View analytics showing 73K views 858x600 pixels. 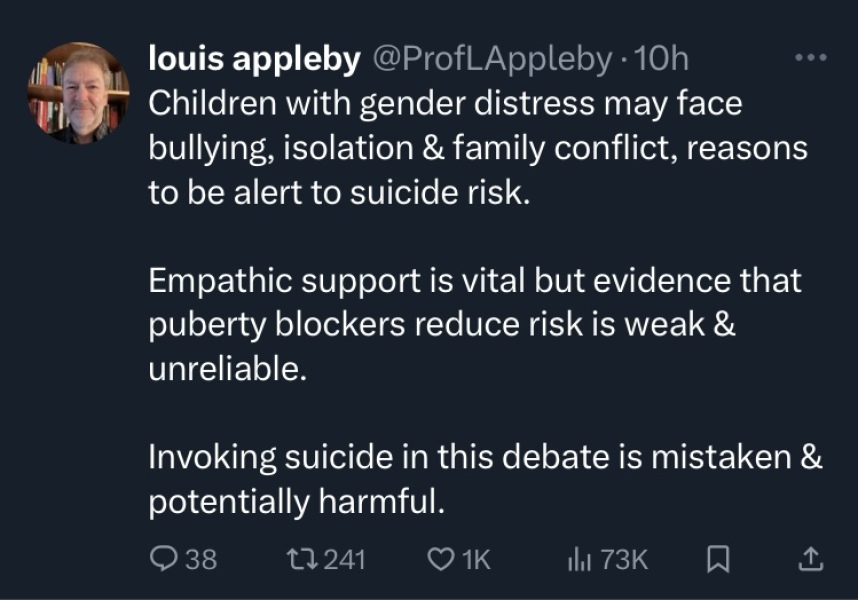(x=600, y=560)
